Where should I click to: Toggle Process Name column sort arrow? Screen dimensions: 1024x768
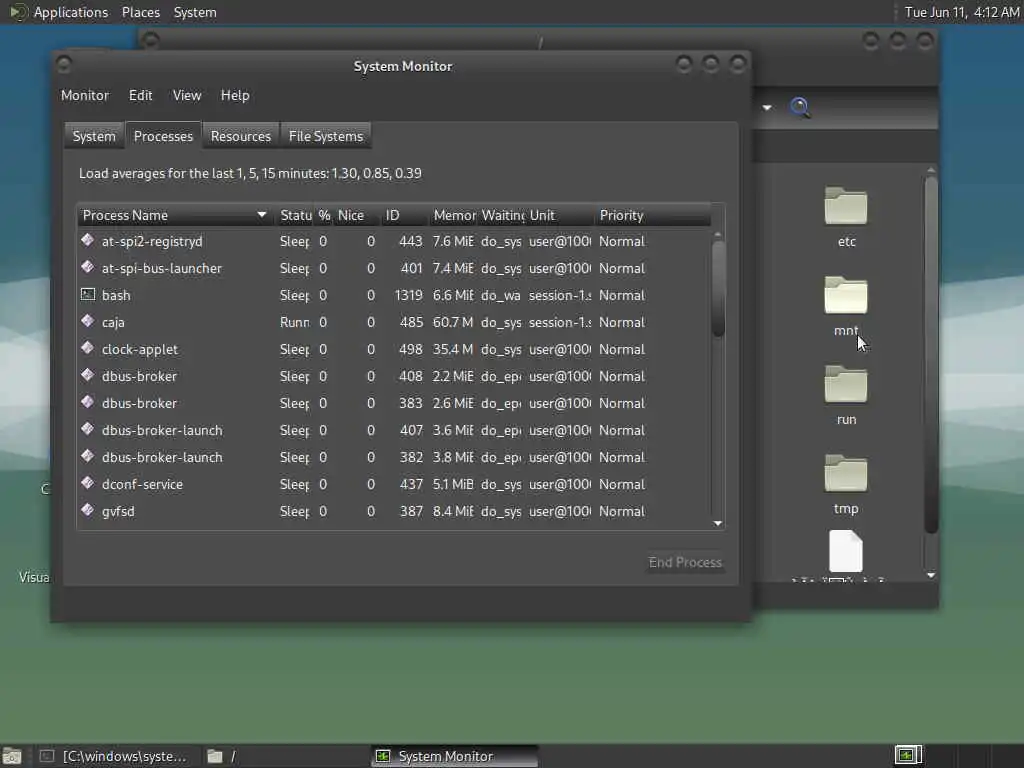coord(262,215)
